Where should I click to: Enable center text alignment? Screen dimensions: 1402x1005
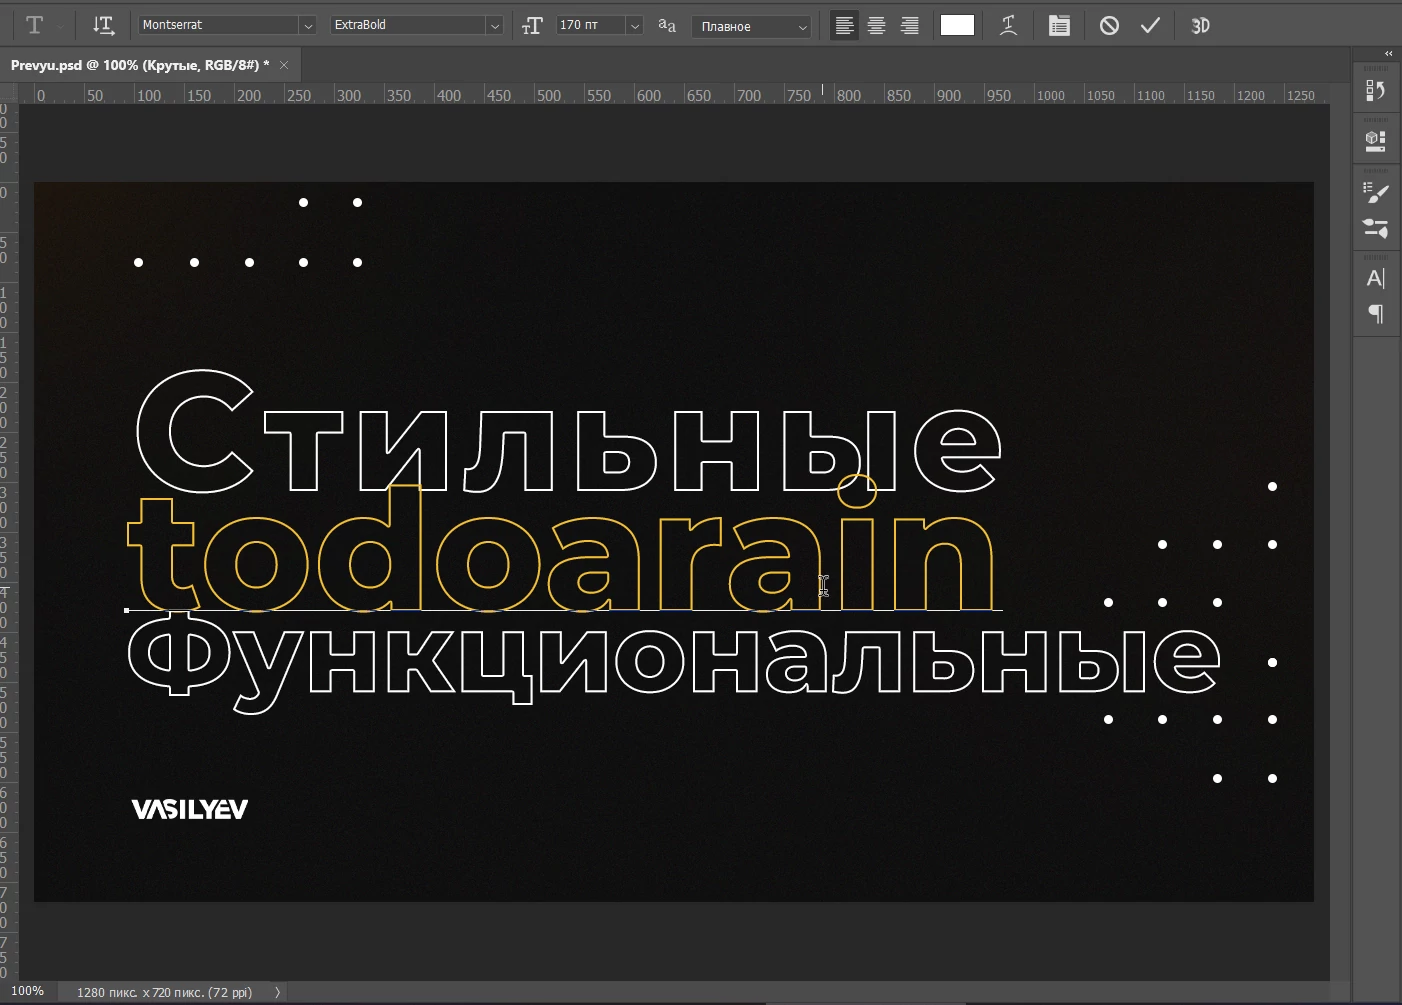pyautogui.click(x=877, y=25)
